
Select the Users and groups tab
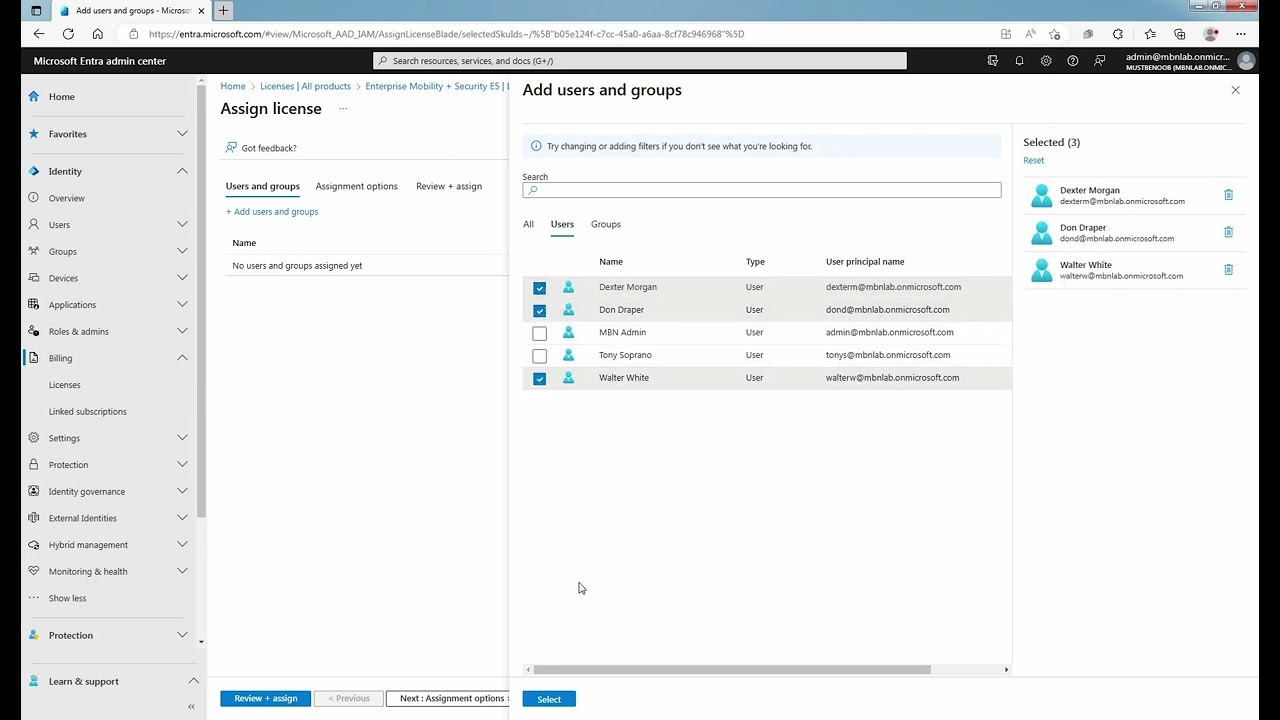pos(263,186)
